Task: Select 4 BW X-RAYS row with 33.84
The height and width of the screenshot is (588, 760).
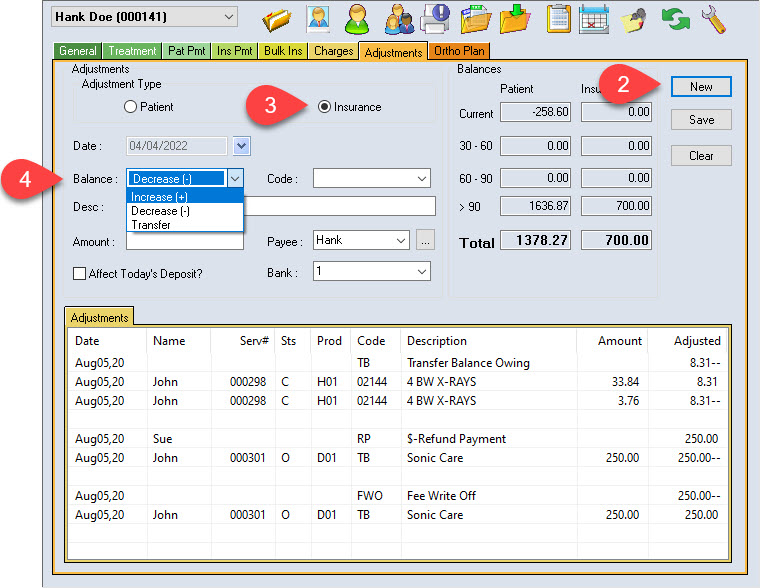Action: [397, 381]
